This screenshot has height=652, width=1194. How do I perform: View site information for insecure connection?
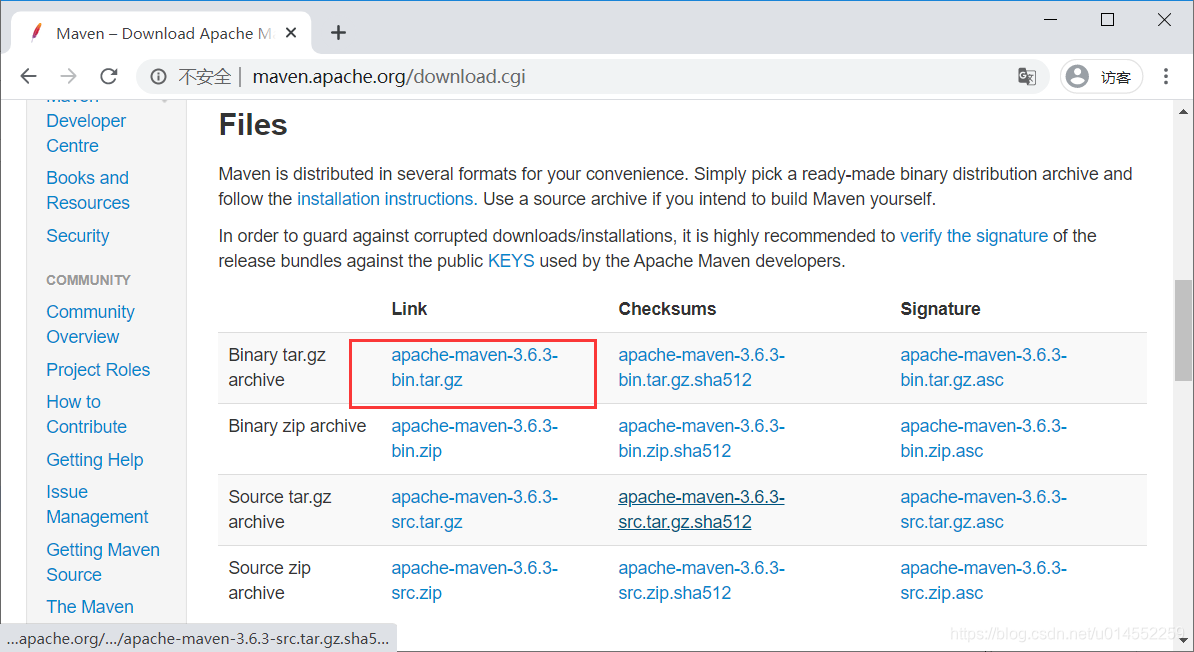(158, 77)
